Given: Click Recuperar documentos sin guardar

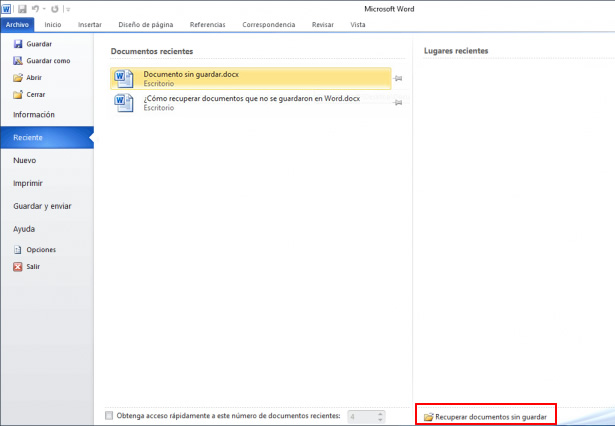Looking at the screenshot, I should coord(486,417).
